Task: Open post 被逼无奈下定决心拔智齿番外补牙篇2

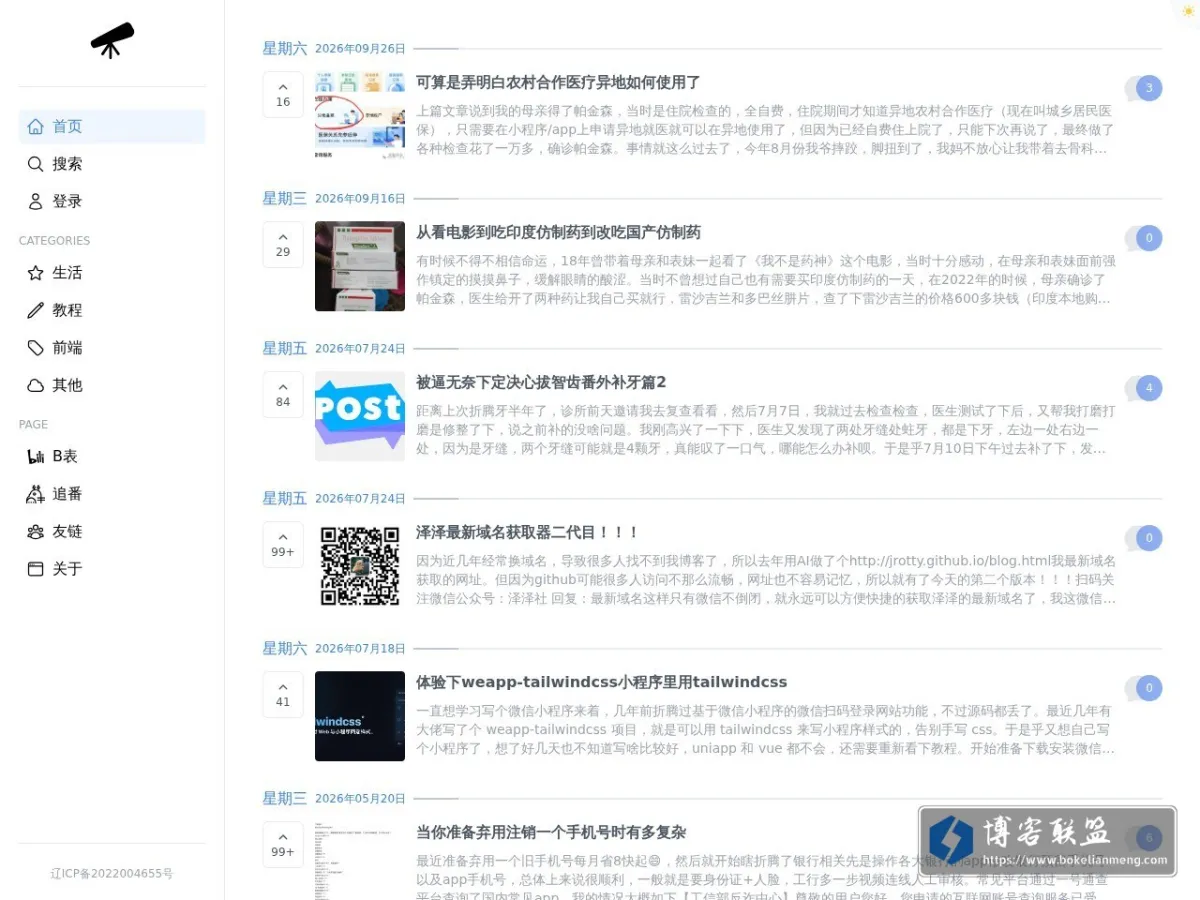Action: coord(541,382)
